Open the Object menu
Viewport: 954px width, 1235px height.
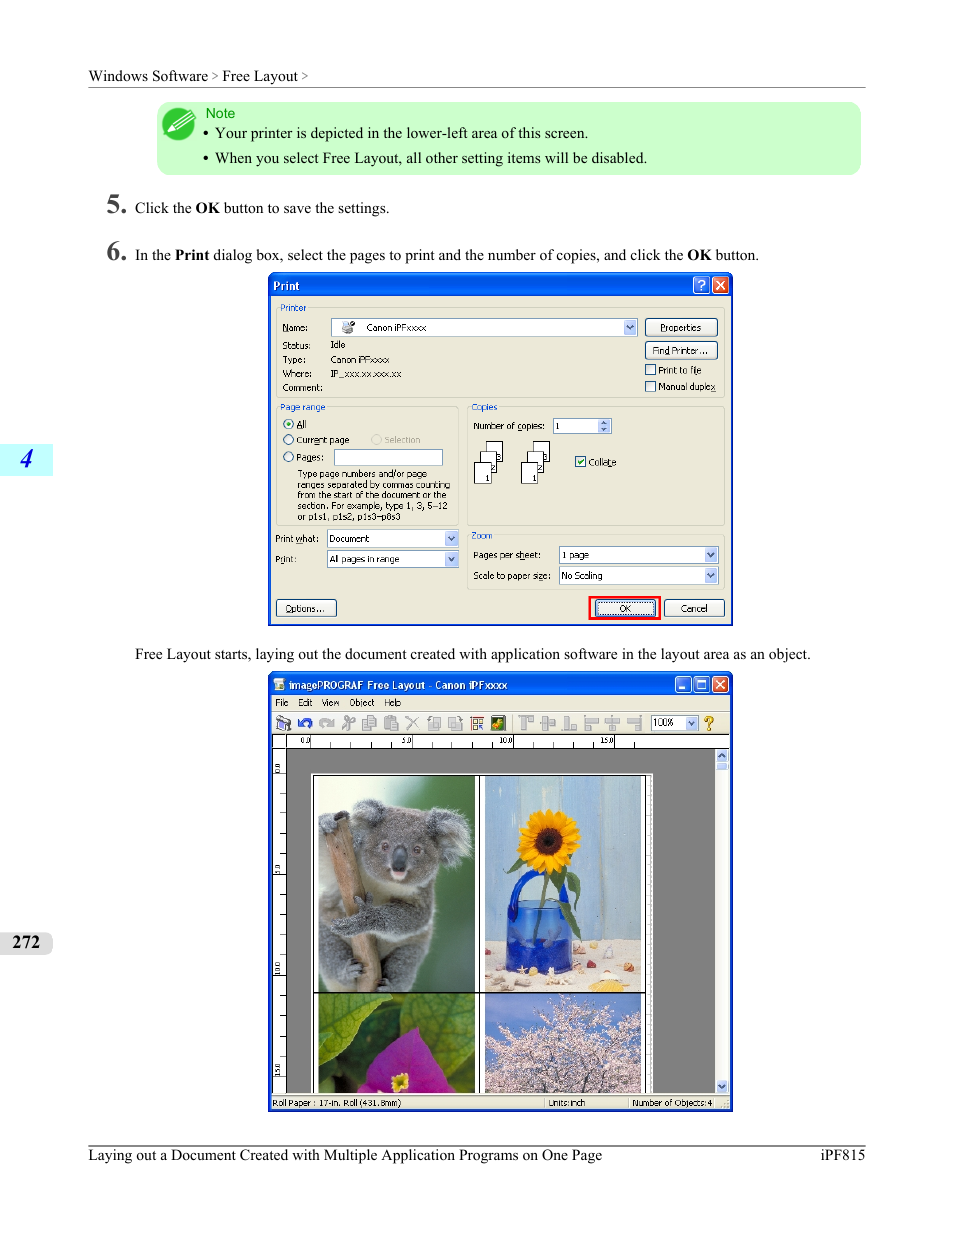361,703
